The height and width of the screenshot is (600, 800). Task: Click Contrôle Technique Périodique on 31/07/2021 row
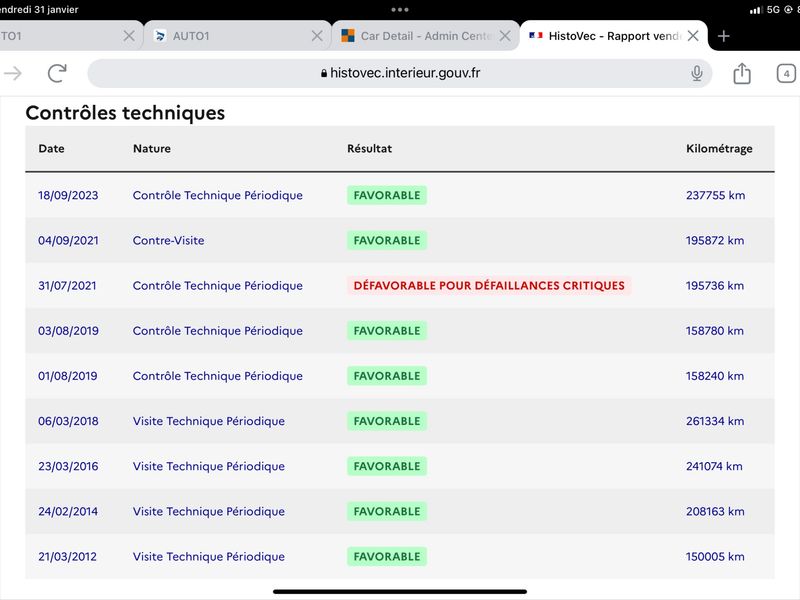pyautogui.click(x=217, y=285)
